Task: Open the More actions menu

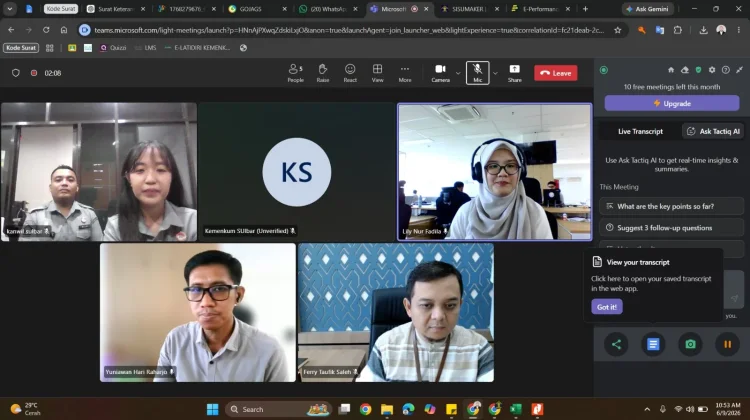Action: [405, 73]
